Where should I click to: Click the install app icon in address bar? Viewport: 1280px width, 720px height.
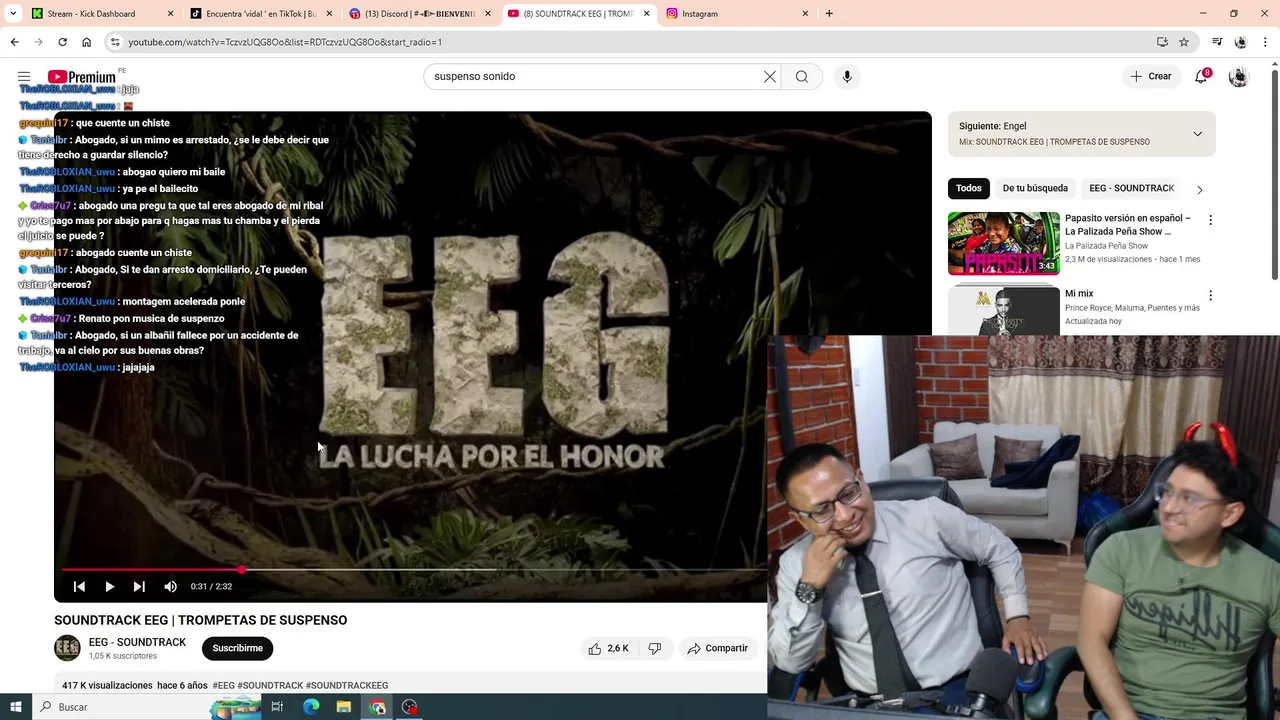[x=1162, y=42]
